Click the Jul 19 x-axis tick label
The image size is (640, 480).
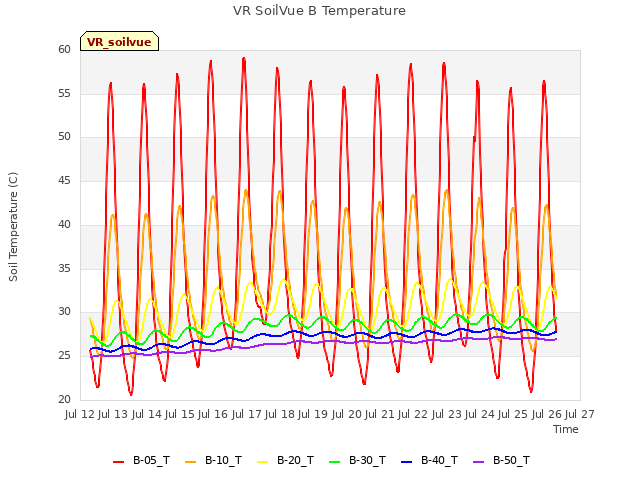coord(314,414)
